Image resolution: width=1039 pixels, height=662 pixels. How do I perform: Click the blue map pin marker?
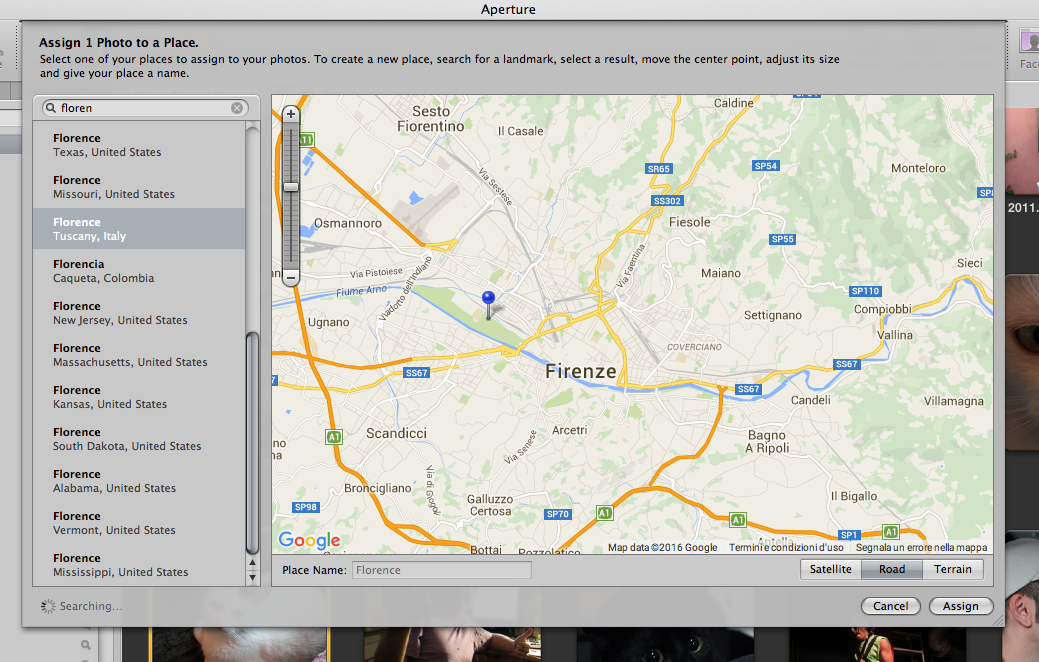(488, 305)
